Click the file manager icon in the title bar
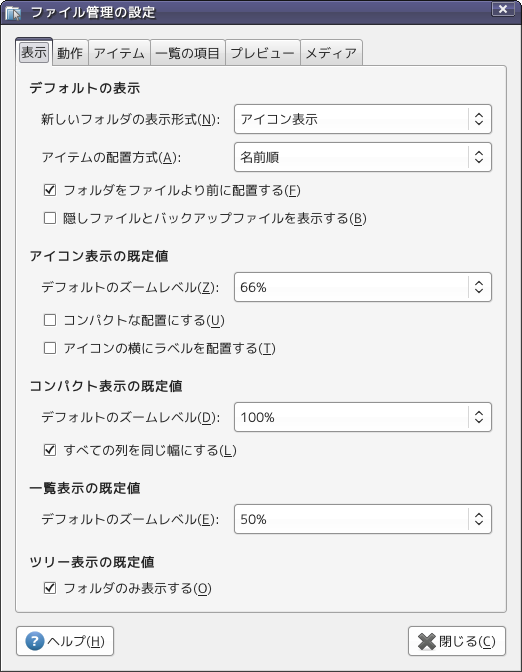The width and height of the screenshot is (522, 672). tap(13, 13)
